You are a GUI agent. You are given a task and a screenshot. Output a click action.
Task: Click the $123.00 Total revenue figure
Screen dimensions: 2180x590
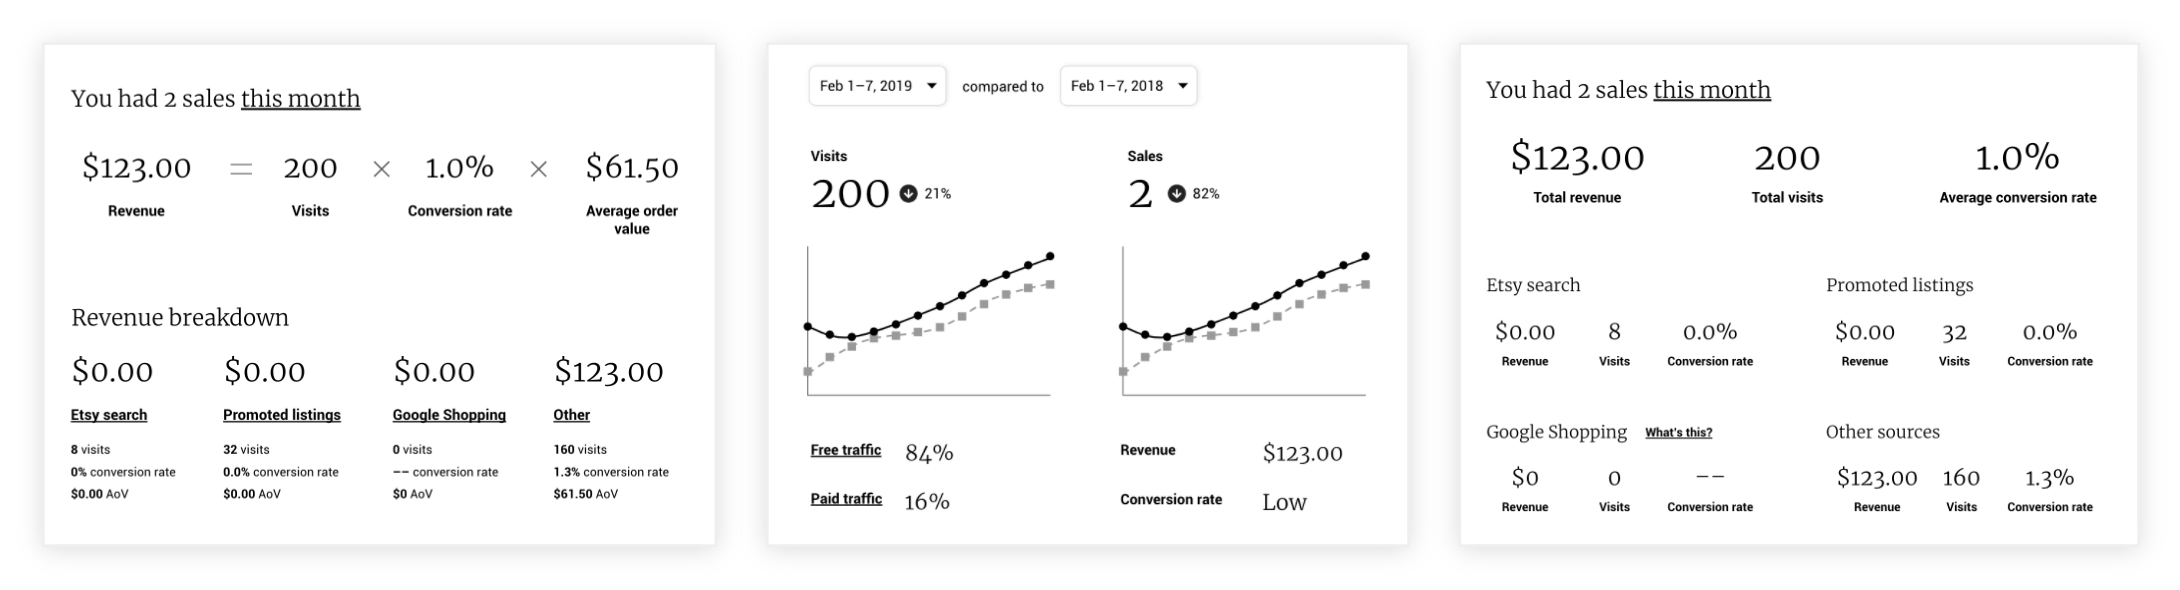click(x=1577, y=157)
